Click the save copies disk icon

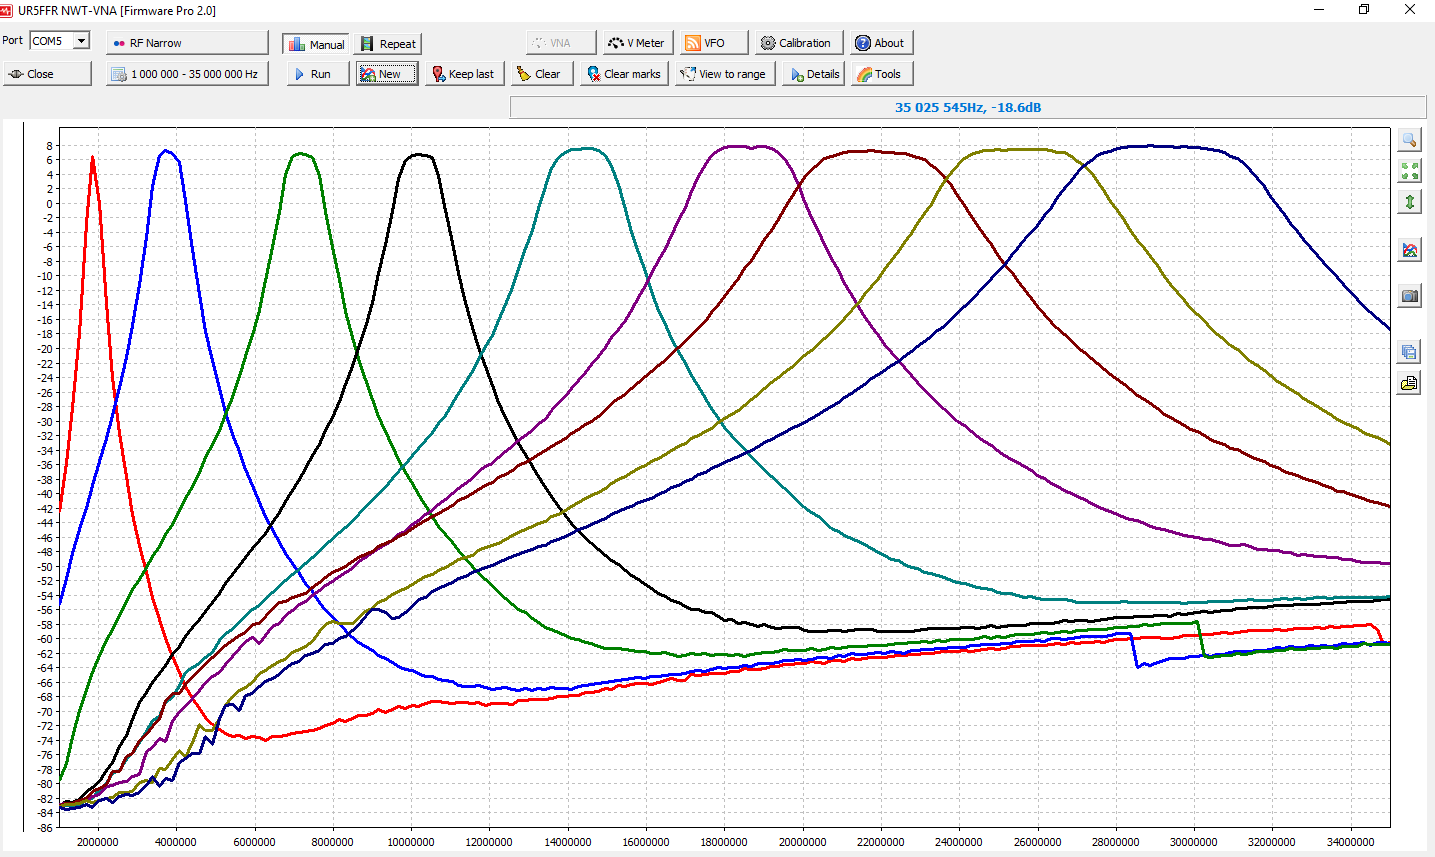(1409, 352)
